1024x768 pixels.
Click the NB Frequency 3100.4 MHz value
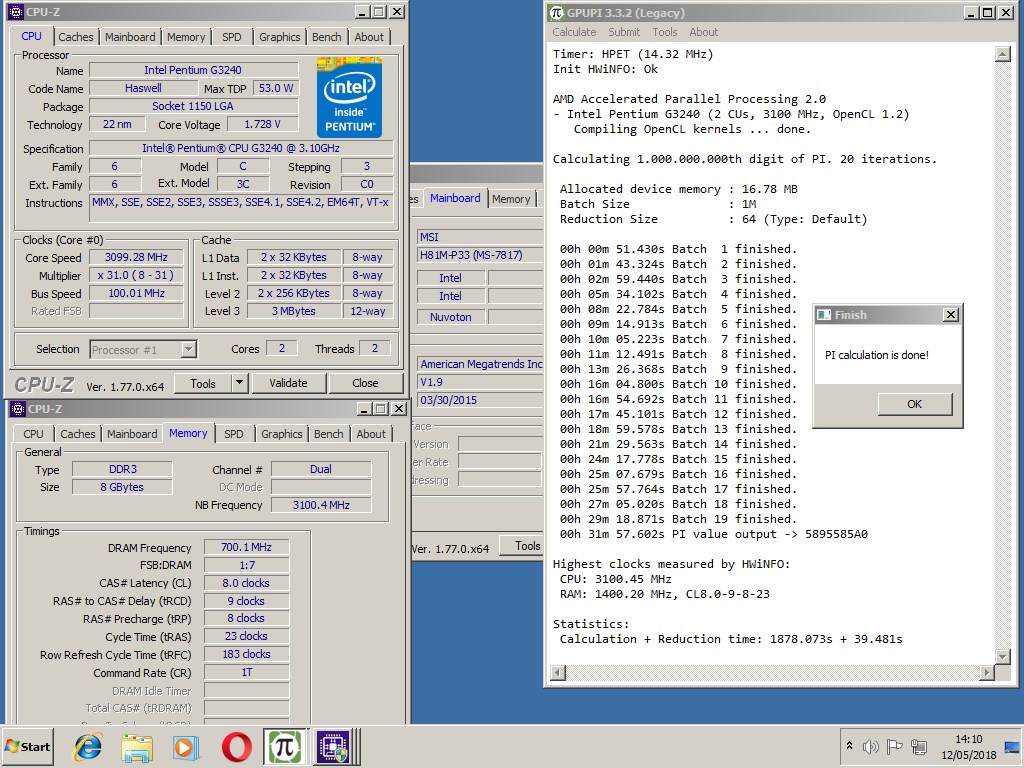point(321,505)
